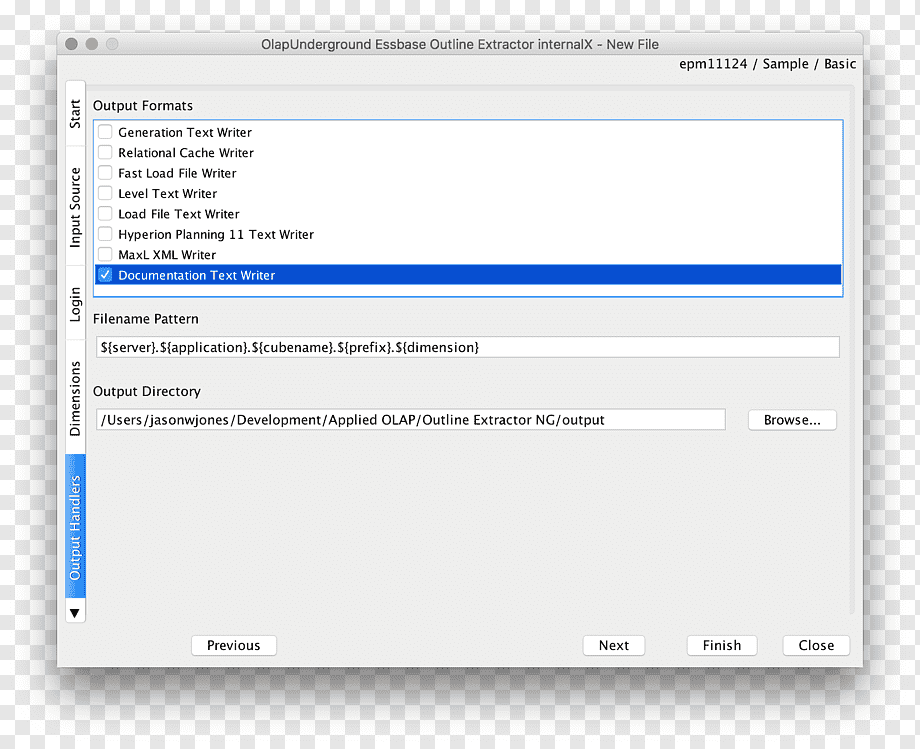The width and height of the screenshot is (920, 749).
Task: Tick the MaxL XML Writer checkbox
Action: tap(105, 255)
